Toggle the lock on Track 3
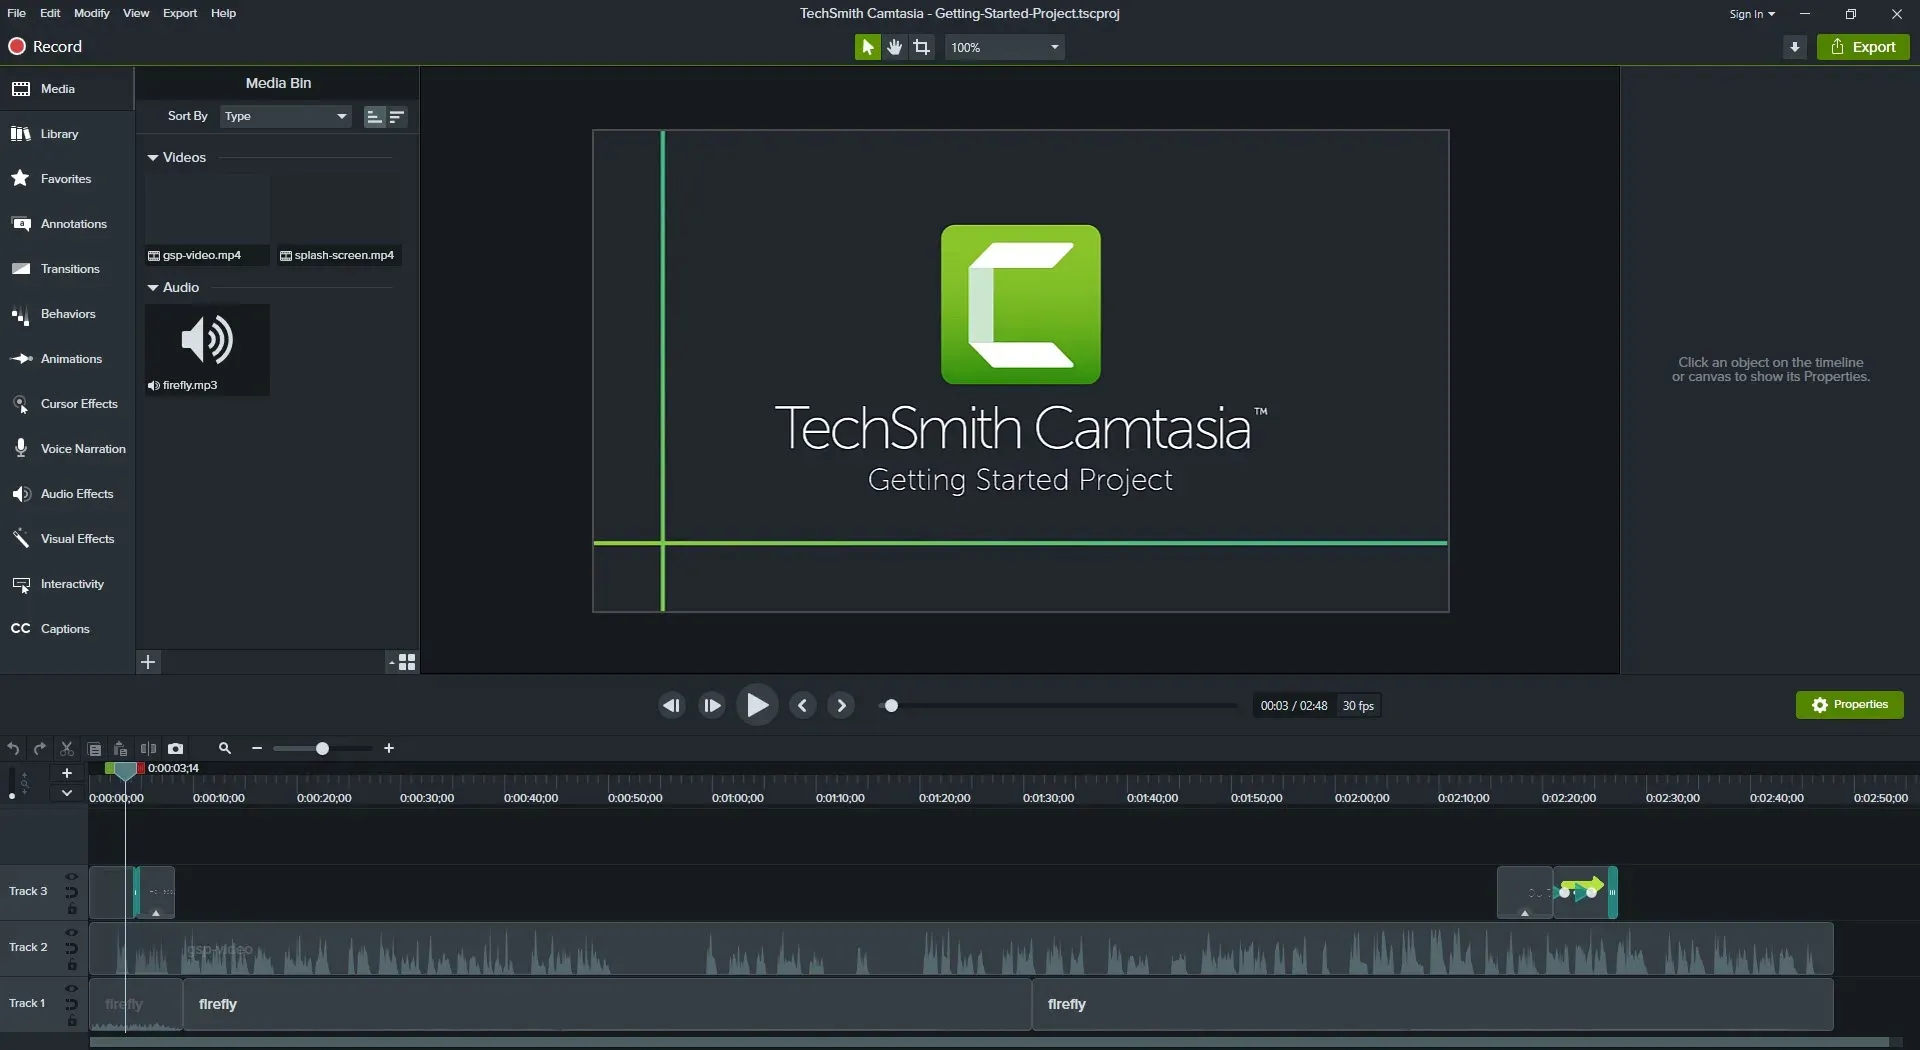 coord(72,910)
